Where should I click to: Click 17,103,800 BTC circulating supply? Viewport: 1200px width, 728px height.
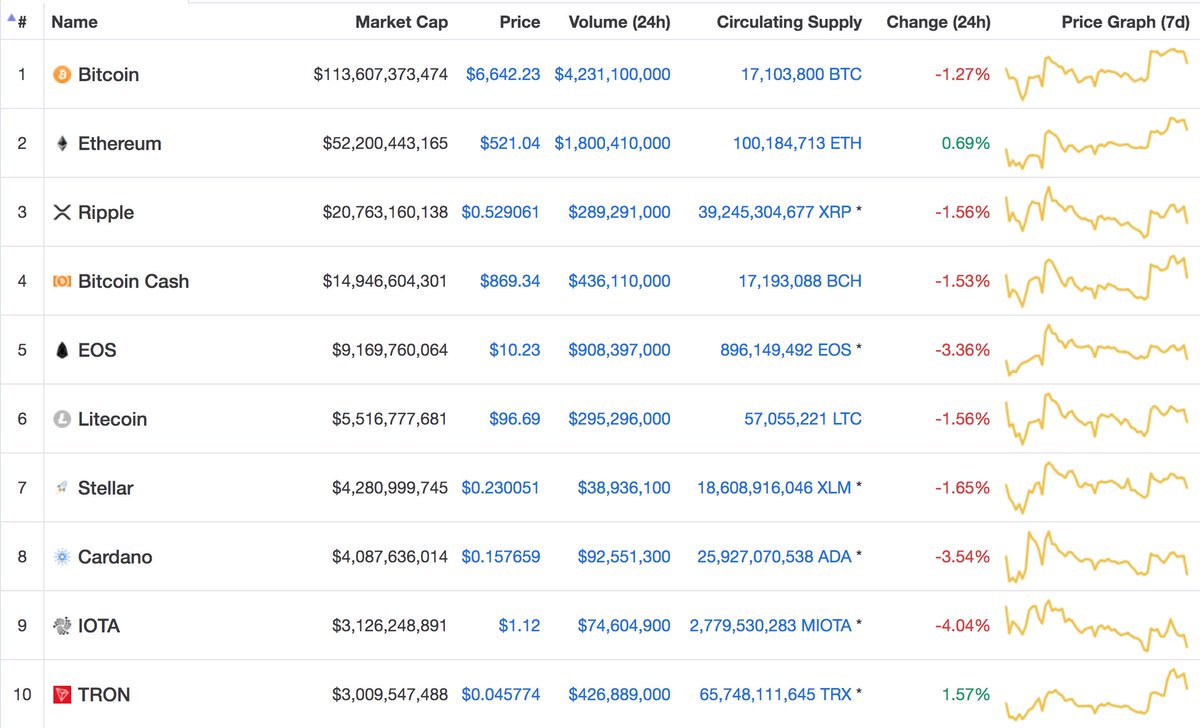point(801,75)
